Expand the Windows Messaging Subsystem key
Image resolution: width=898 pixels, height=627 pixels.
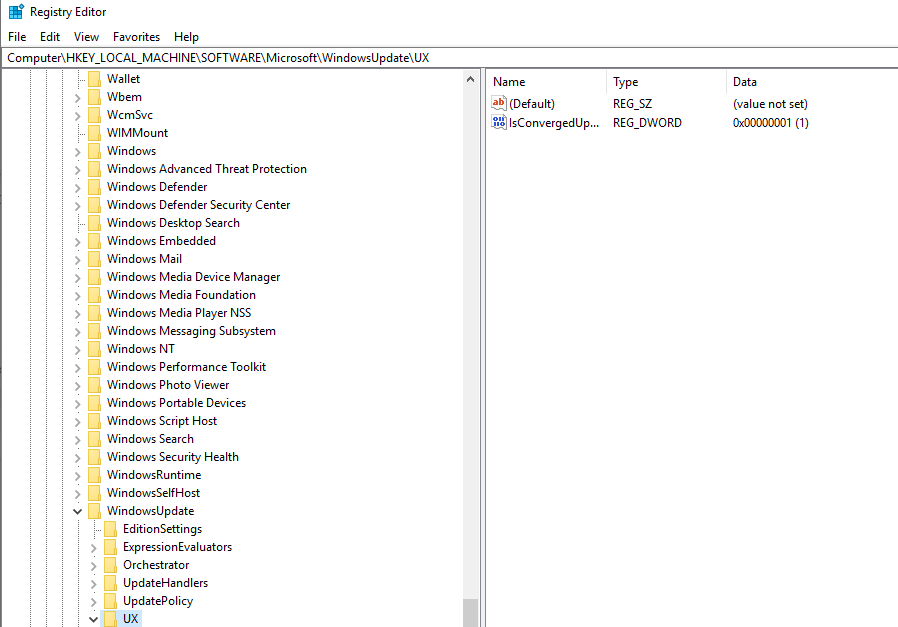tap(77, 332)
